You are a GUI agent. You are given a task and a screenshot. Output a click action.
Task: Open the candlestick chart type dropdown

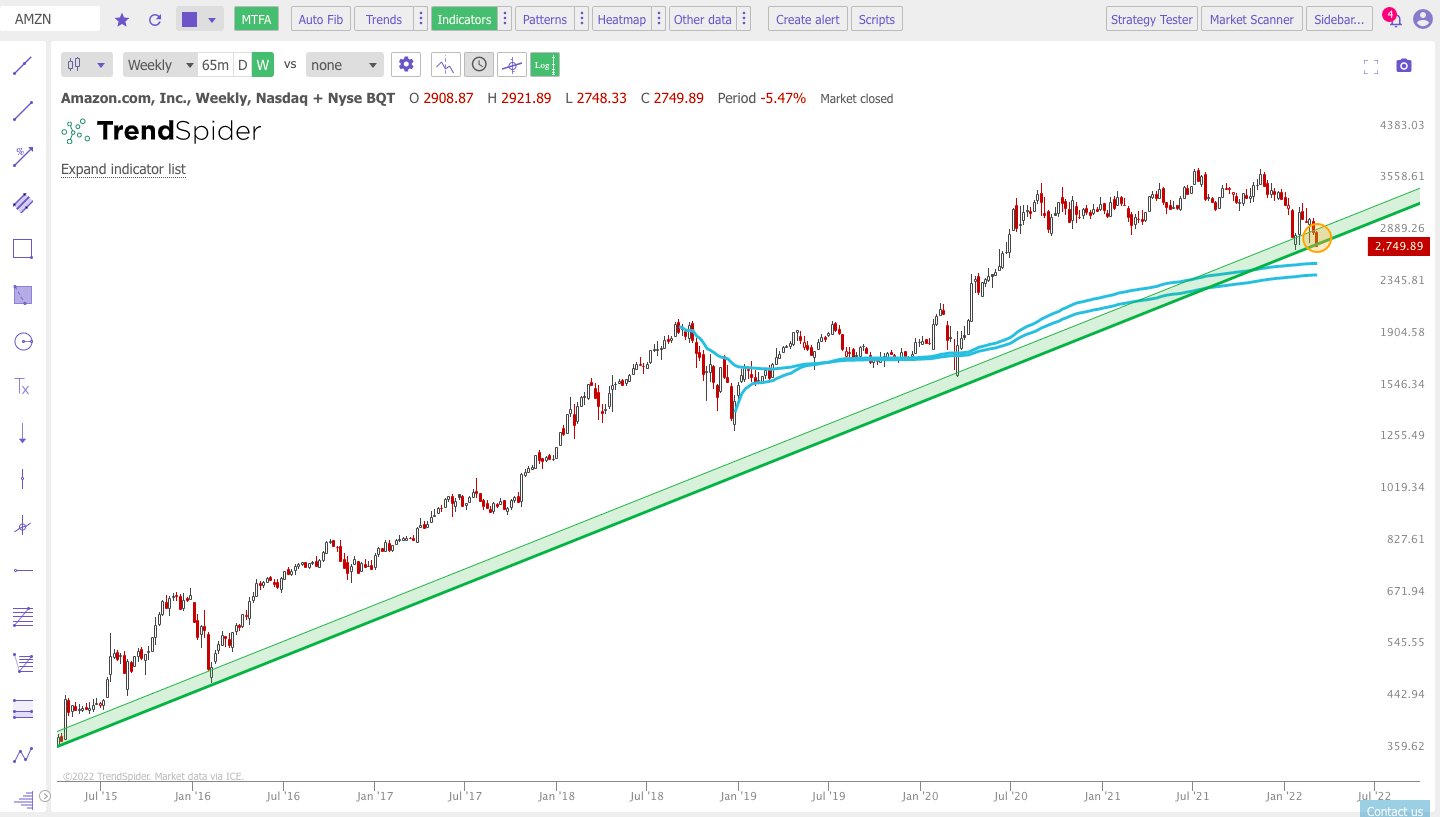87,65
